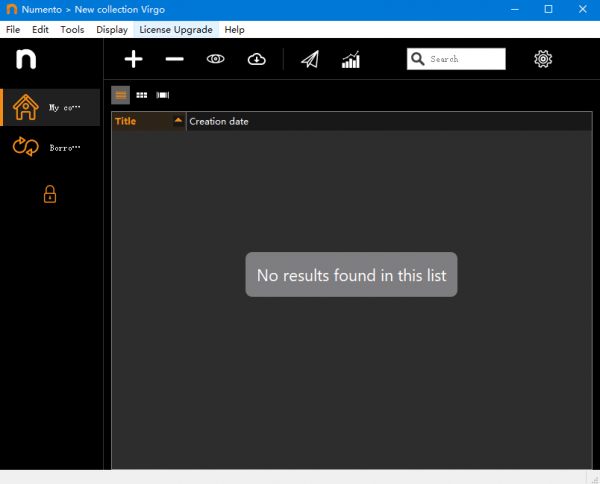Open the Borrowed section in sidebar

coord(50,148)
